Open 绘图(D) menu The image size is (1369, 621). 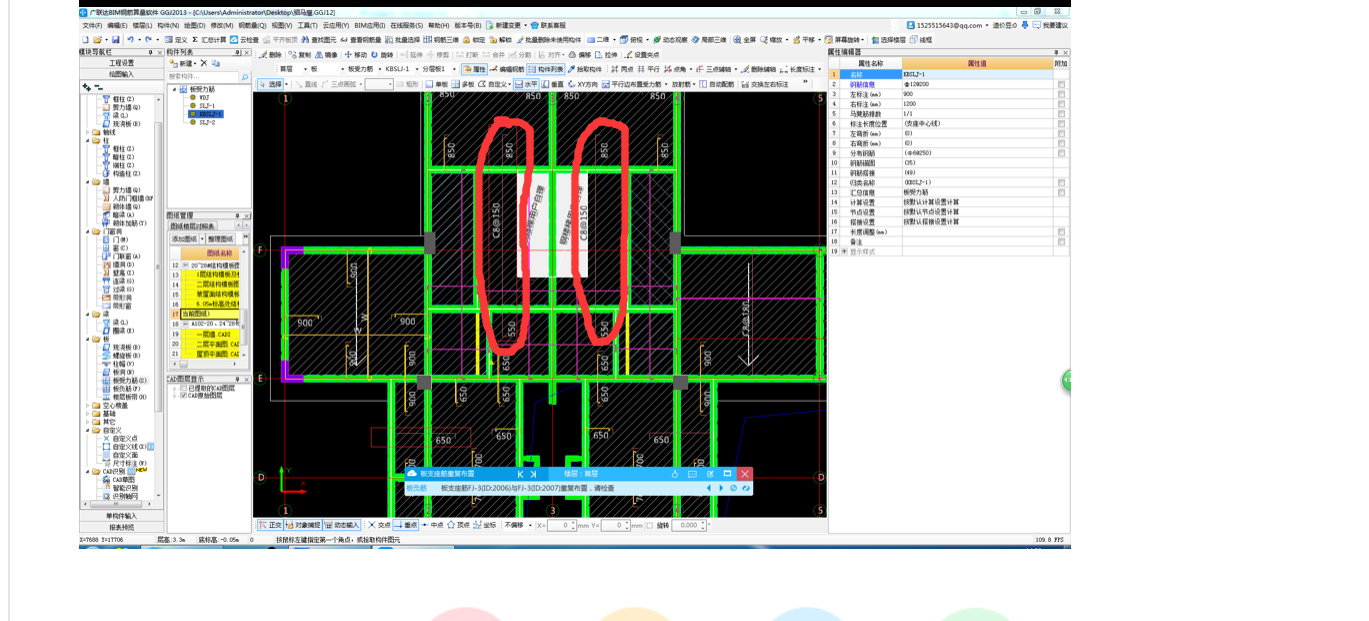pyautogui.click(x=194, y=25)
